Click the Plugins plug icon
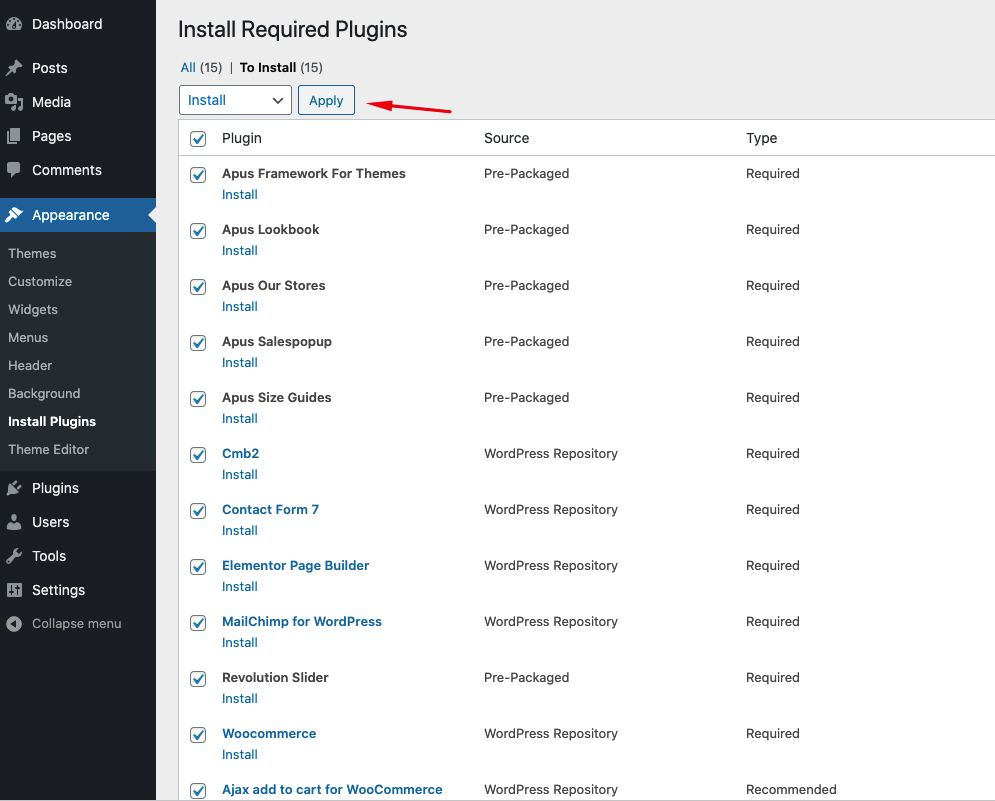The width and height of the screenshot is (995, 801). pyautogui.click(x=14, y=488)
